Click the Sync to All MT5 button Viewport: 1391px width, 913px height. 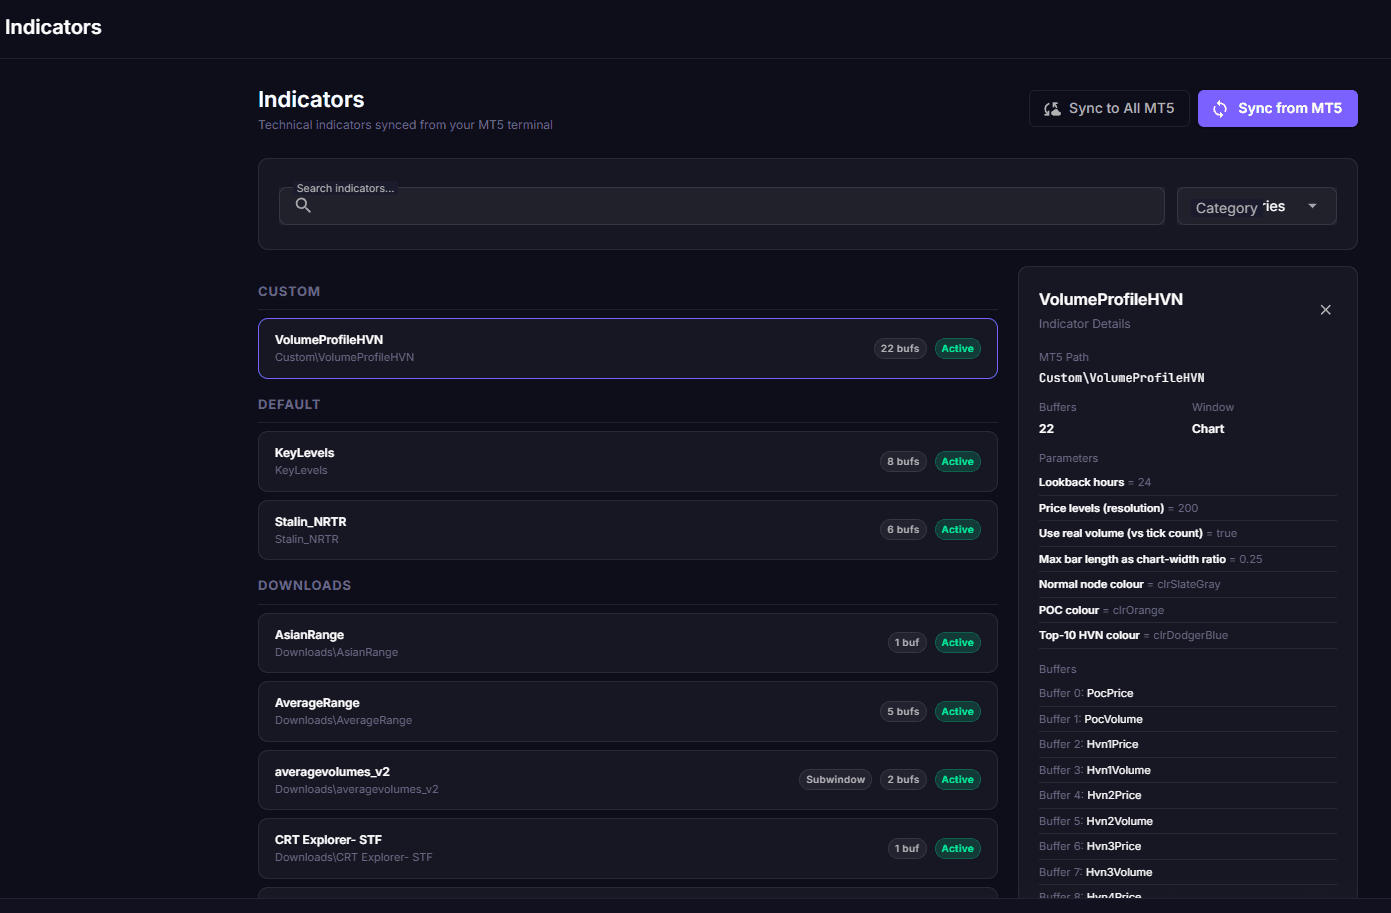(1108, 108)
